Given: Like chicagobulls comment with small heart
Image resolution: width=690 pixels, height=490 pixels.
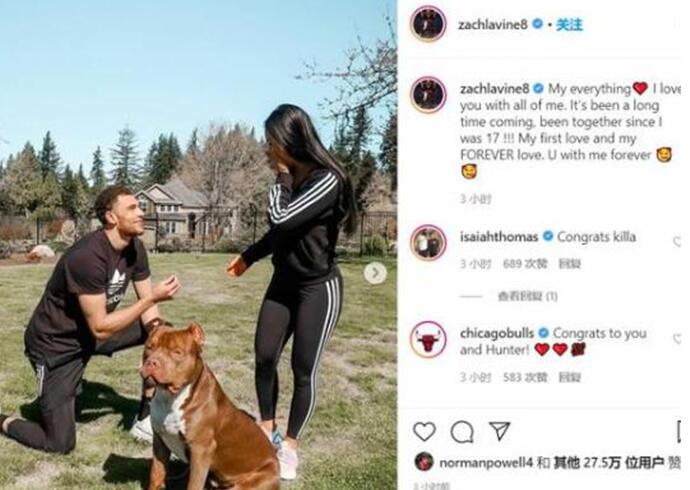Looking at the screenshot, I should coord(677,338).
